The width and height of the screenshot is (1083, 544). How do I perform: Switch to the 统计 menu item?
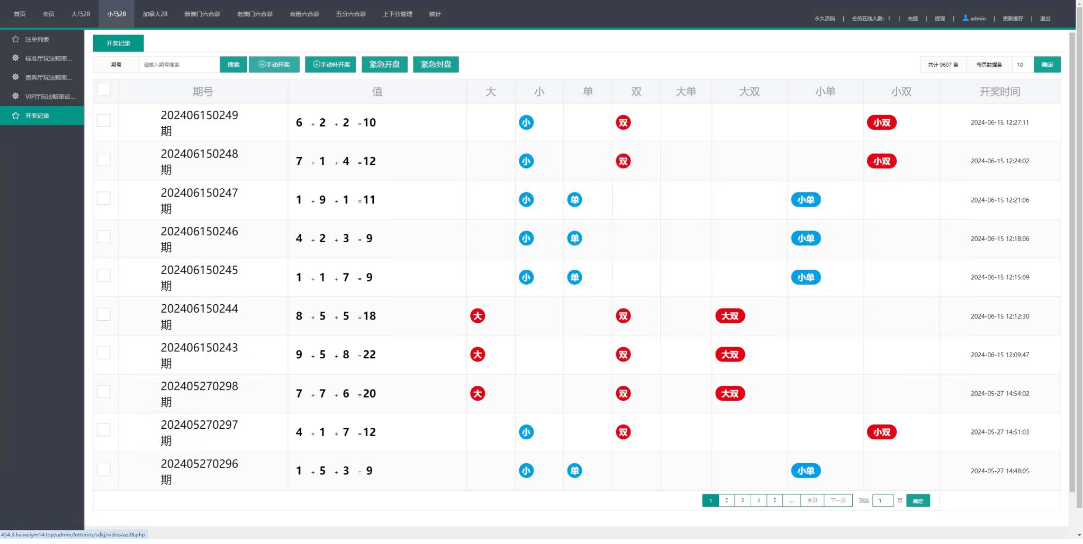434,15
